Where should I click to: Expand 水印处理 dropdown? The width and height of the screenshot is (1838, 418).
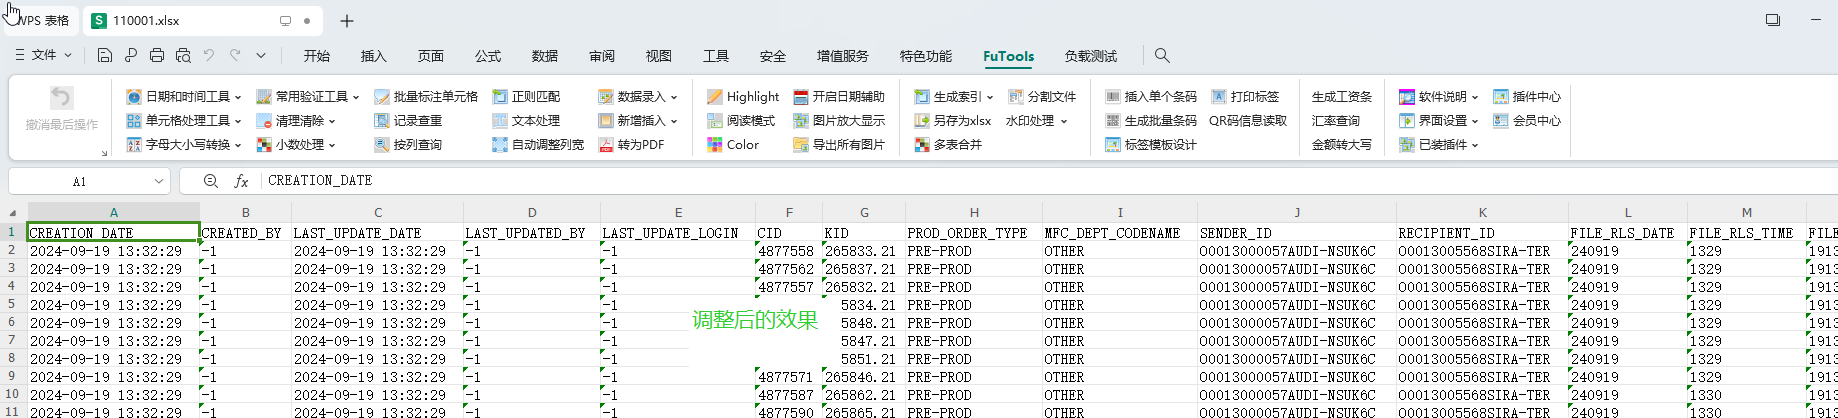coord(1064,121)
